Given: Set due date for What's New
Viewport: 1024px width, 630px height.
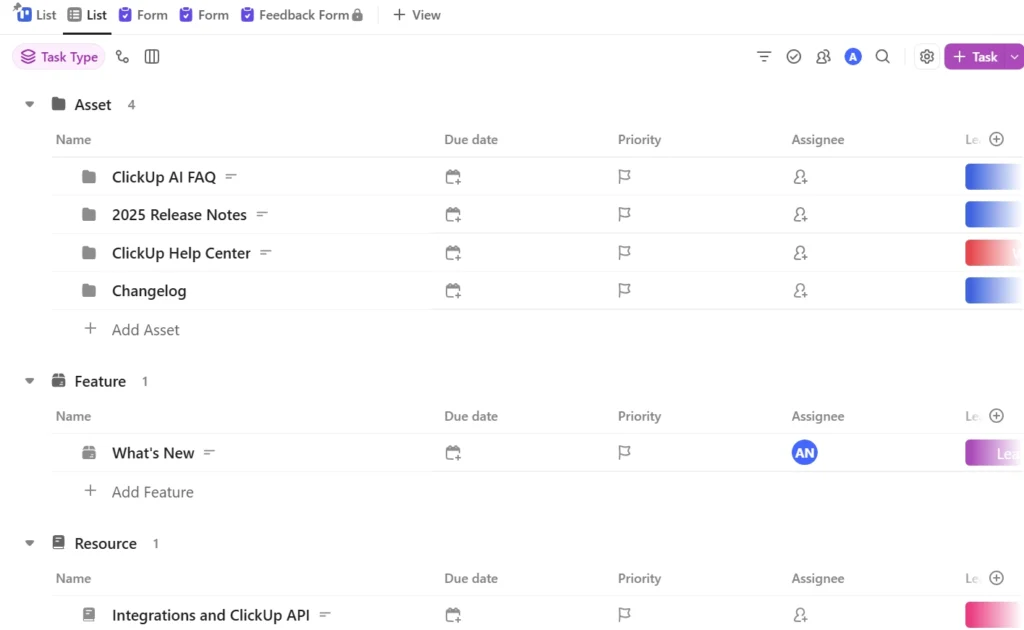Looking at the screenshot, I should [453, 452].
